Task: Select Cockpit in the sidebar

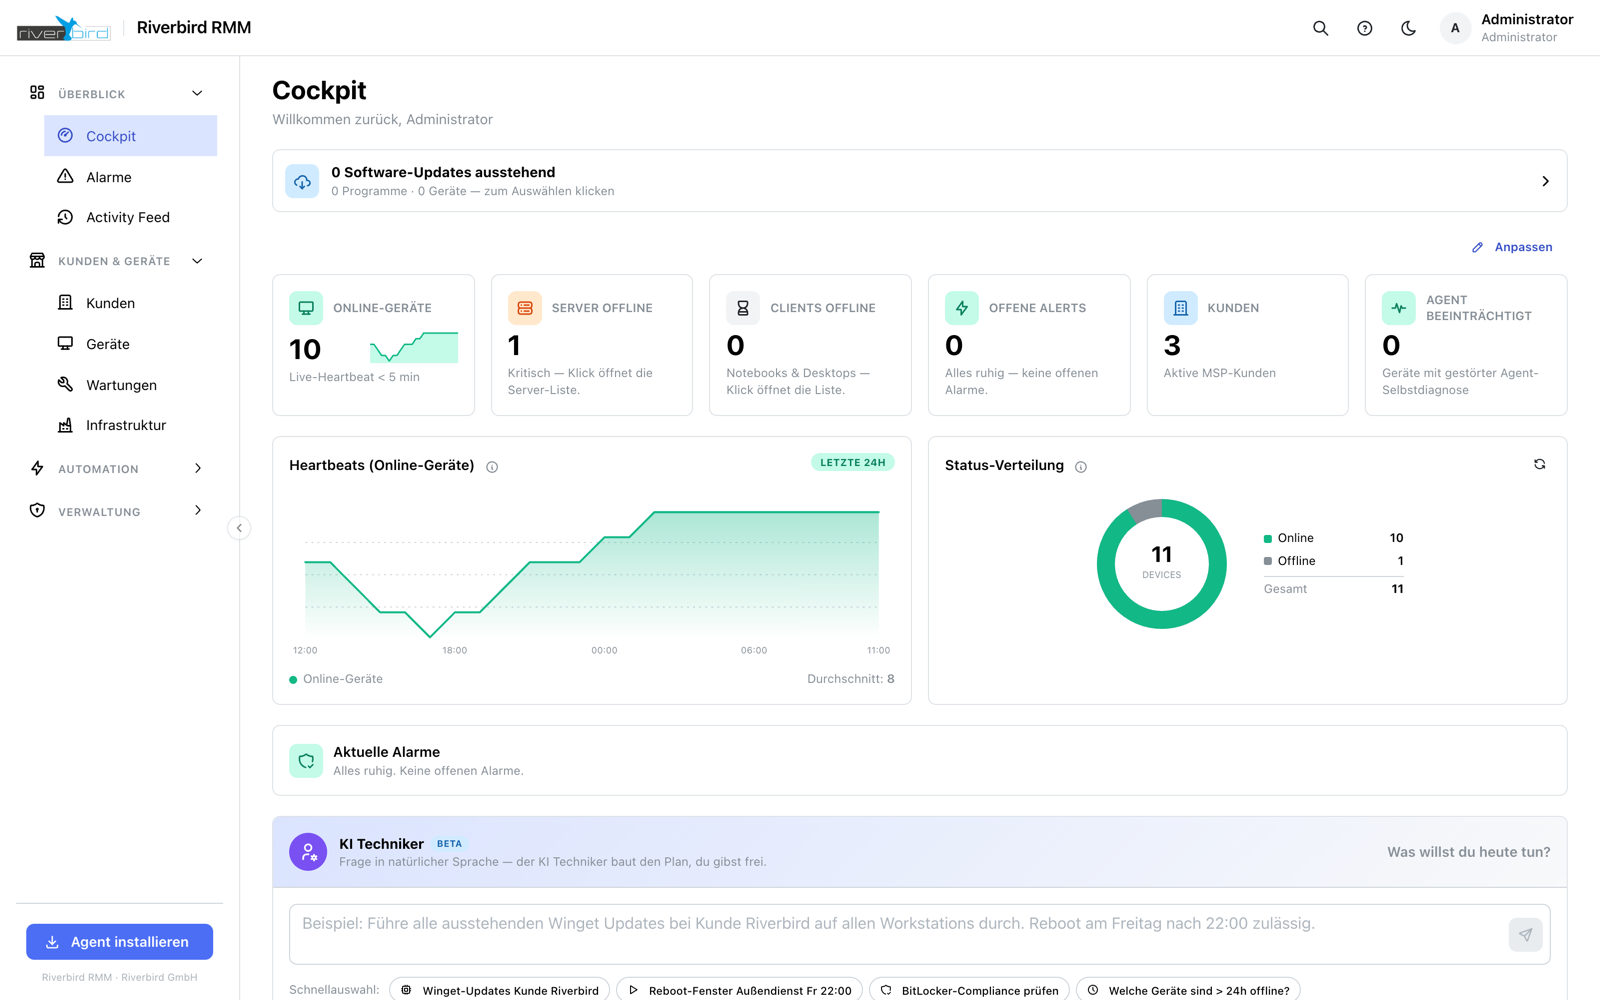Action: (130, 136)
